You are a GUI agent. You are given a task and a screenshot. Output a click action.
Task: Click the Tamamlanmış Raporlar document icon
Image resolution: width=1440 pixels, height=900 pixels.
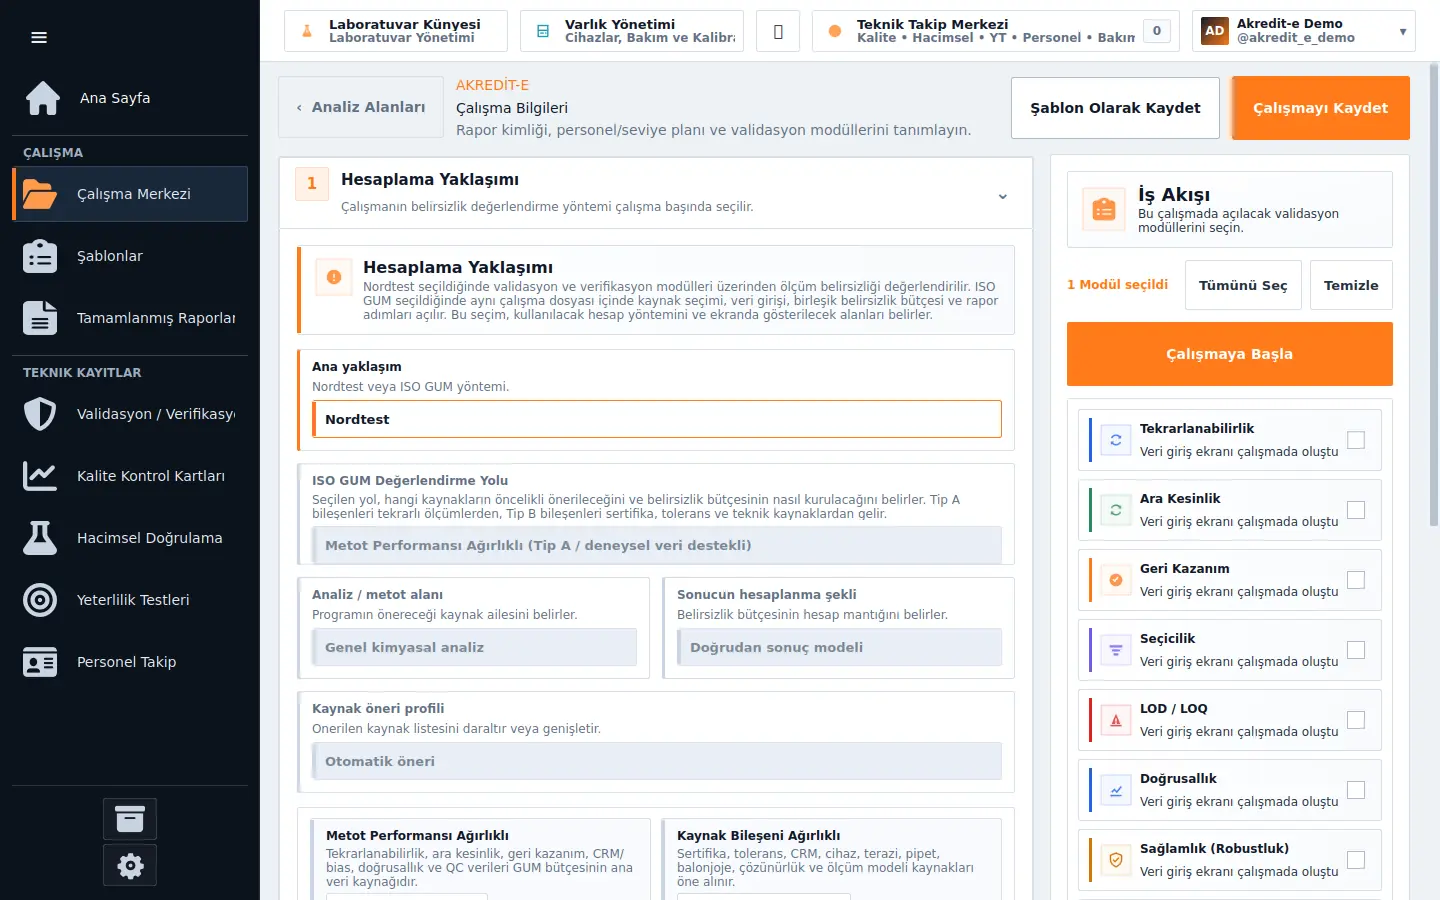tap(40, 318)
